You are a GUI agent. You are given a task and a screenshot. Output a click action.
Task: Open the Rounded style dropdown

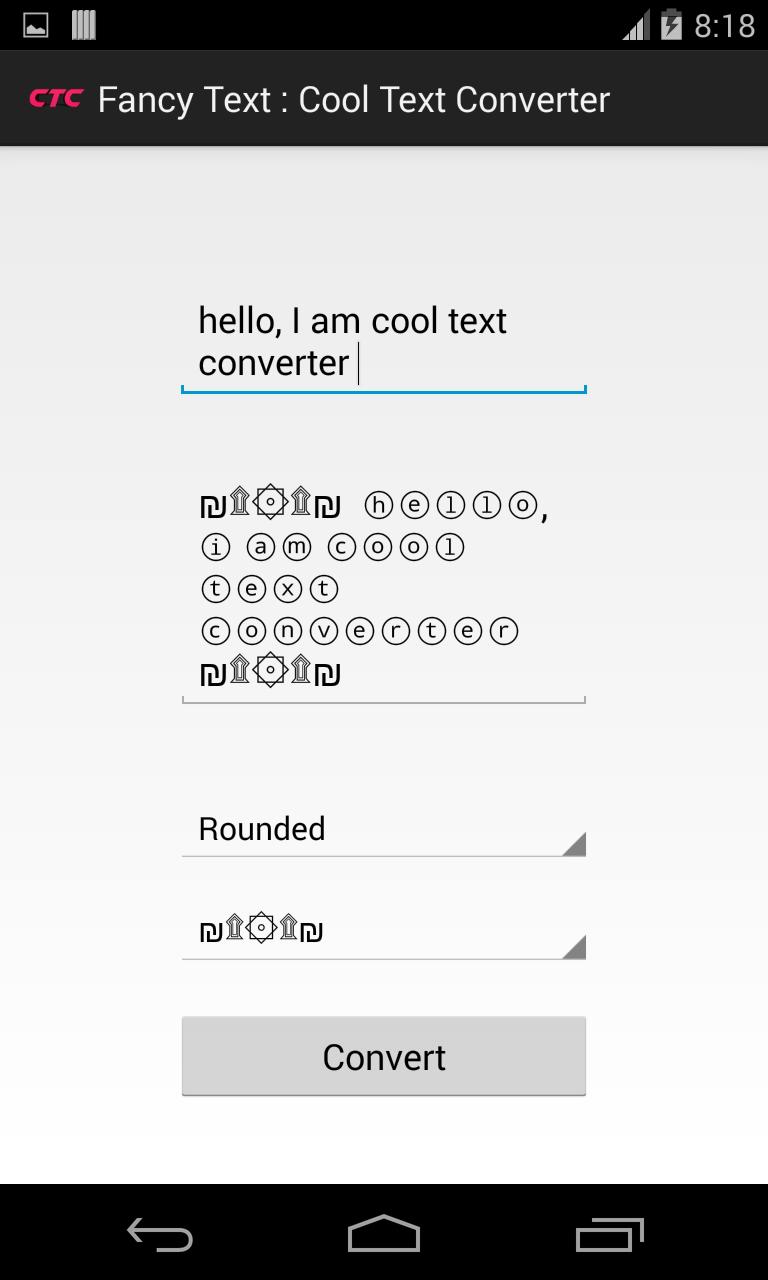click(383, 828)
